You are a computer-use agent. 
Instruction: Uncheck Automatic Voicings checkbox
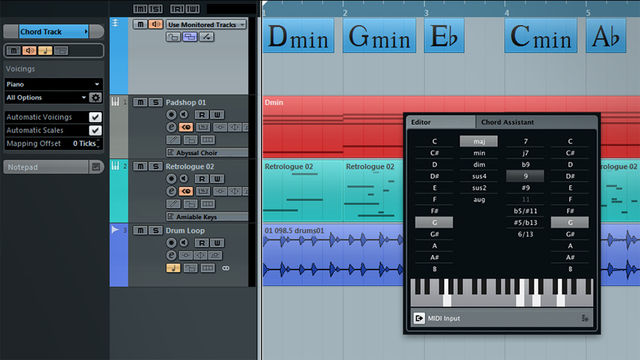point(95,117)
